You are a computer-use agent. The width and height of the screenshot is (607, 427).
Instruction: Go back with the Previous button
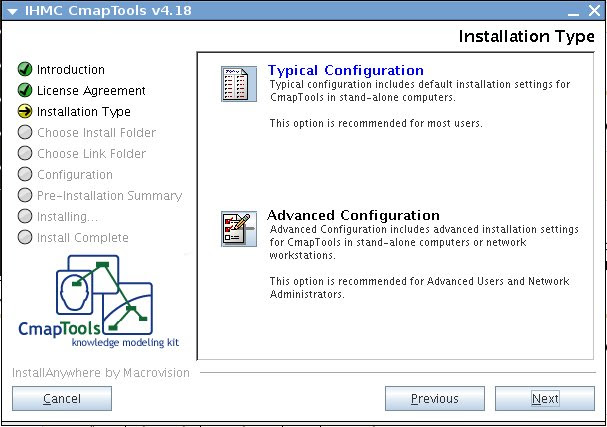(435, 398)
